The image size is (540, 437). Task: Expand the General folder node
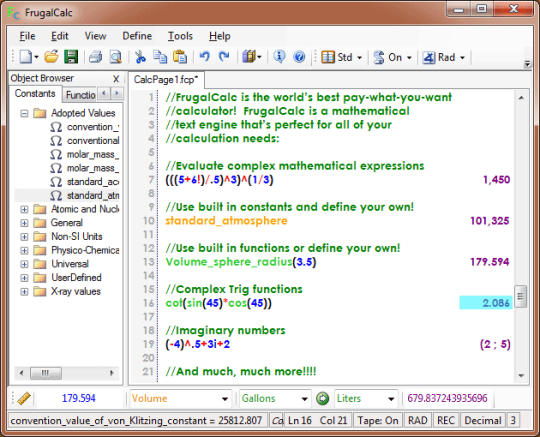point(24,223)
